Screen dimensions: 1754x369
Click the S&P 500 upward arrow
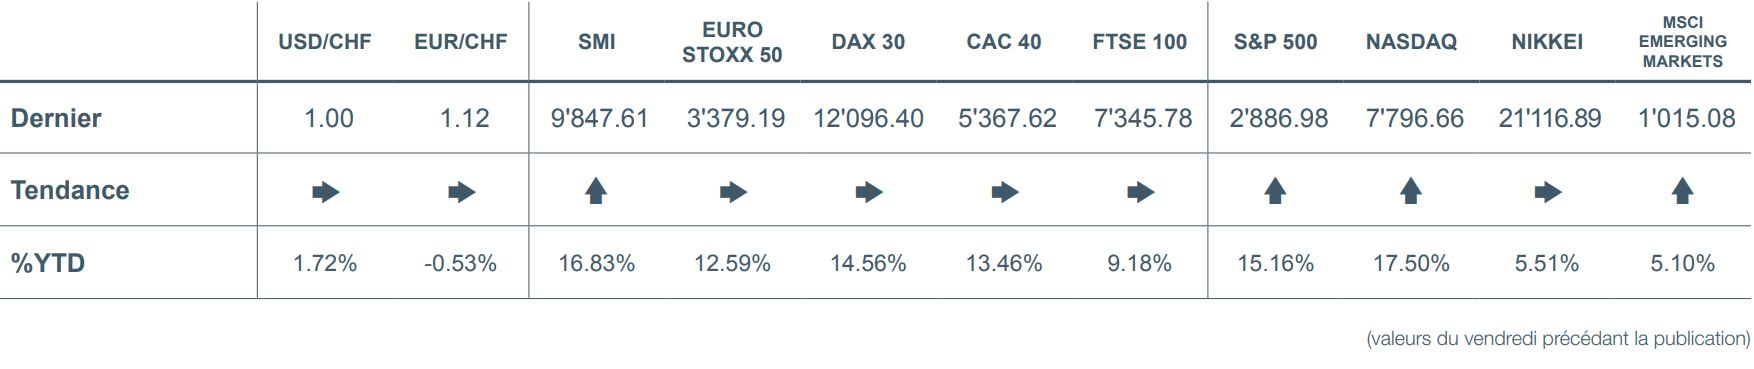[1275, 191]
